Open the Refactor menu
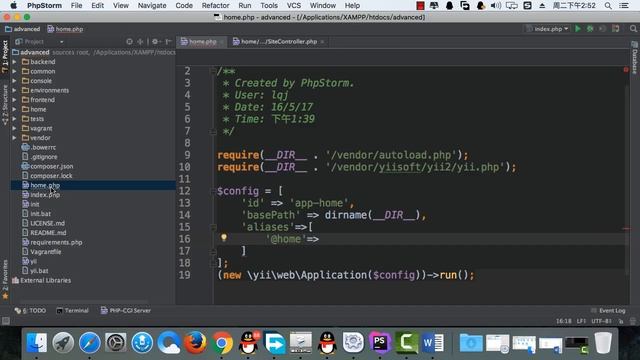This screenshot has width=640, height=360. point(215,6)
